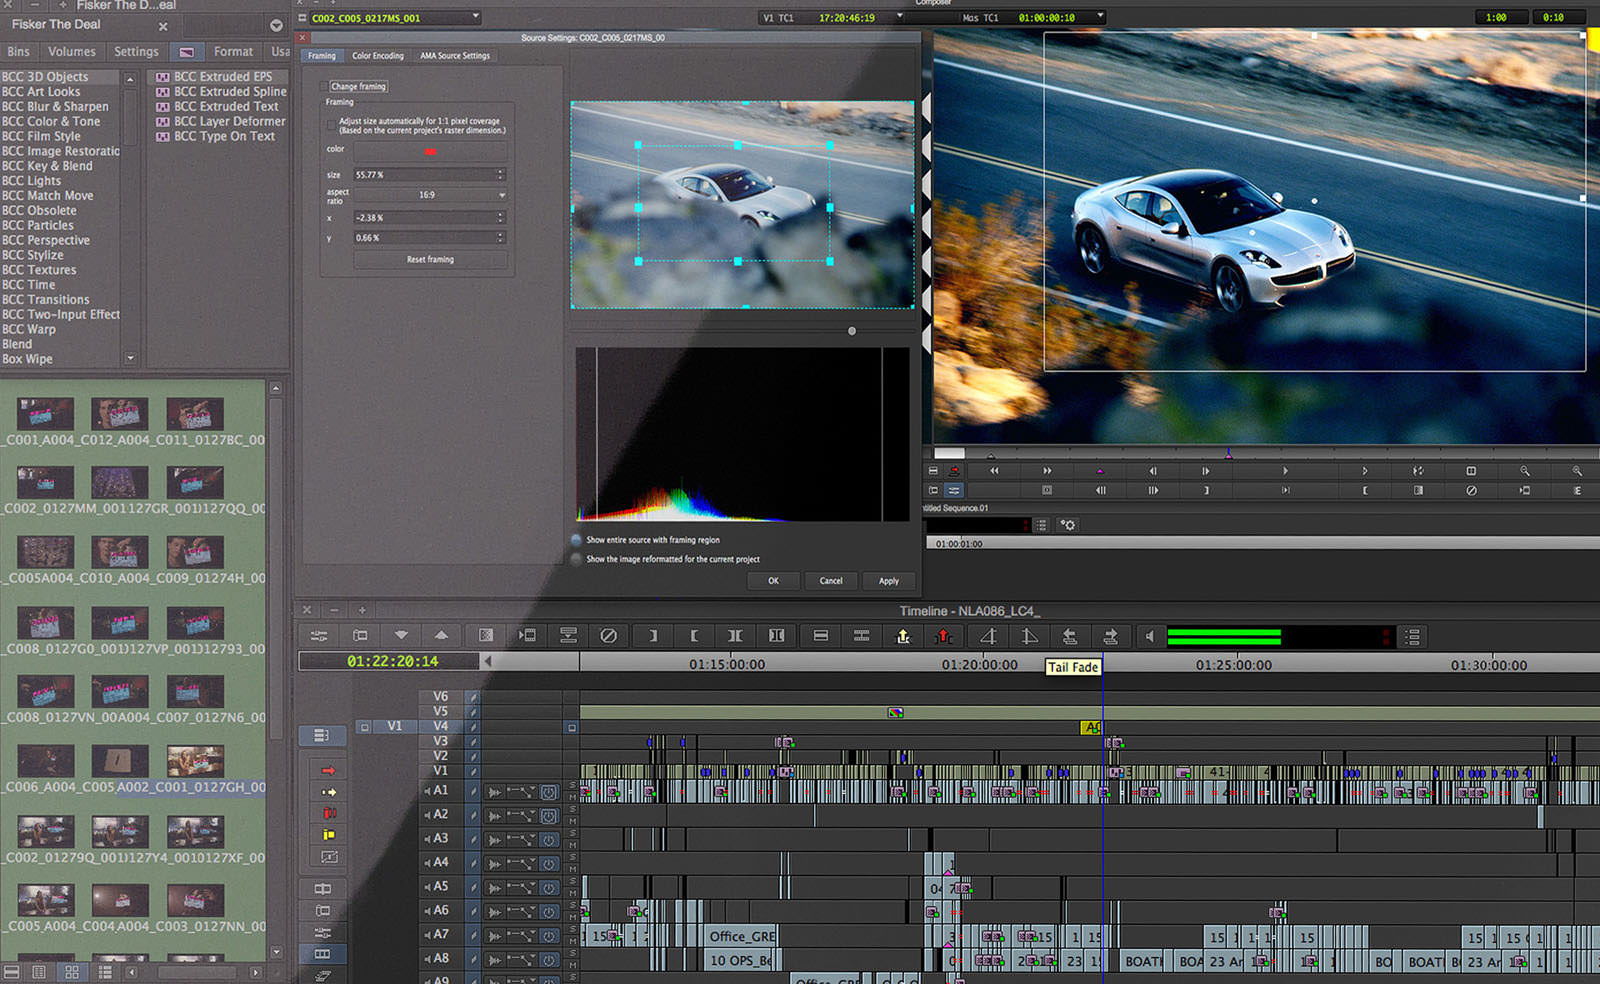Image resolution: width=1600 pixels, height=984 pixels.
Task: Click the gear icon below the Composer monitor
Action: click(x=1068, y=525)
